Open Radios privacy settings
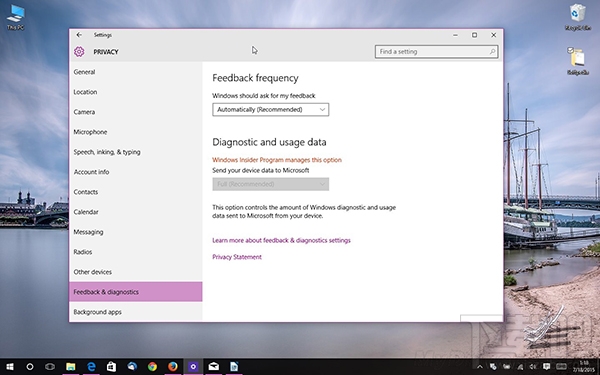Image resolution: width=600 pixels, height=375 pixels. coord(135,252)
